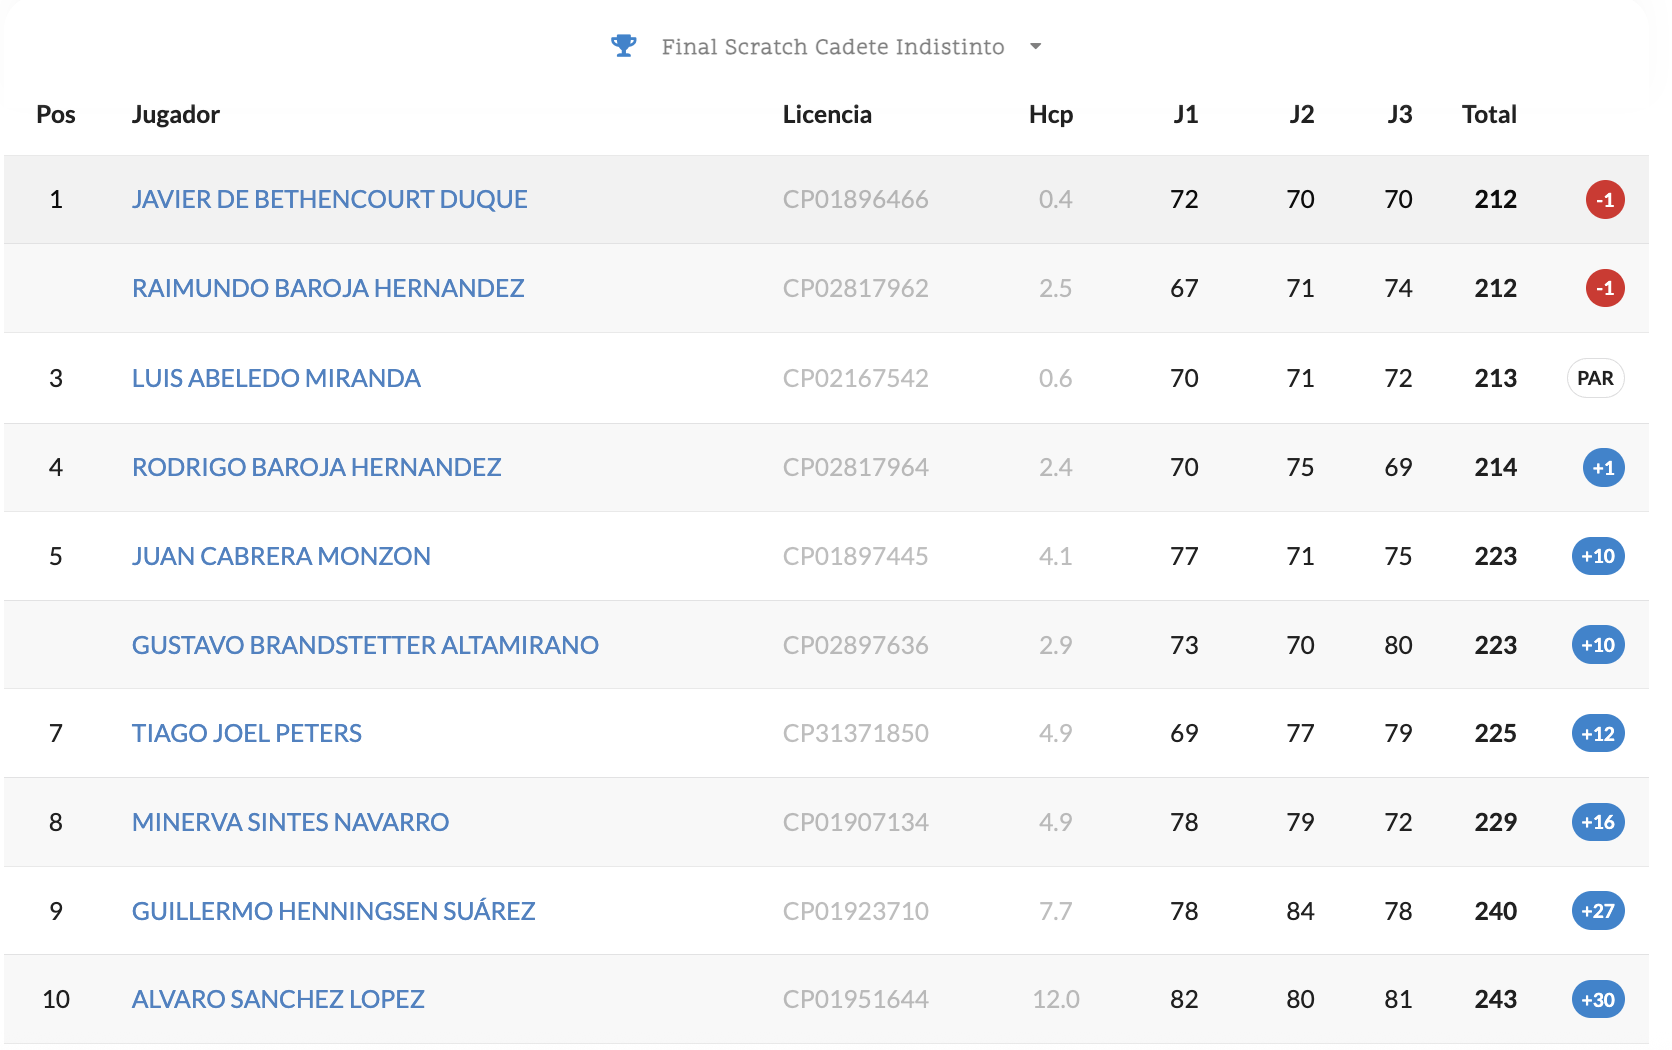Open Gustavo Brandstetter Altamirano's details
This screenshot has width=1672, height=1050.
365,645
